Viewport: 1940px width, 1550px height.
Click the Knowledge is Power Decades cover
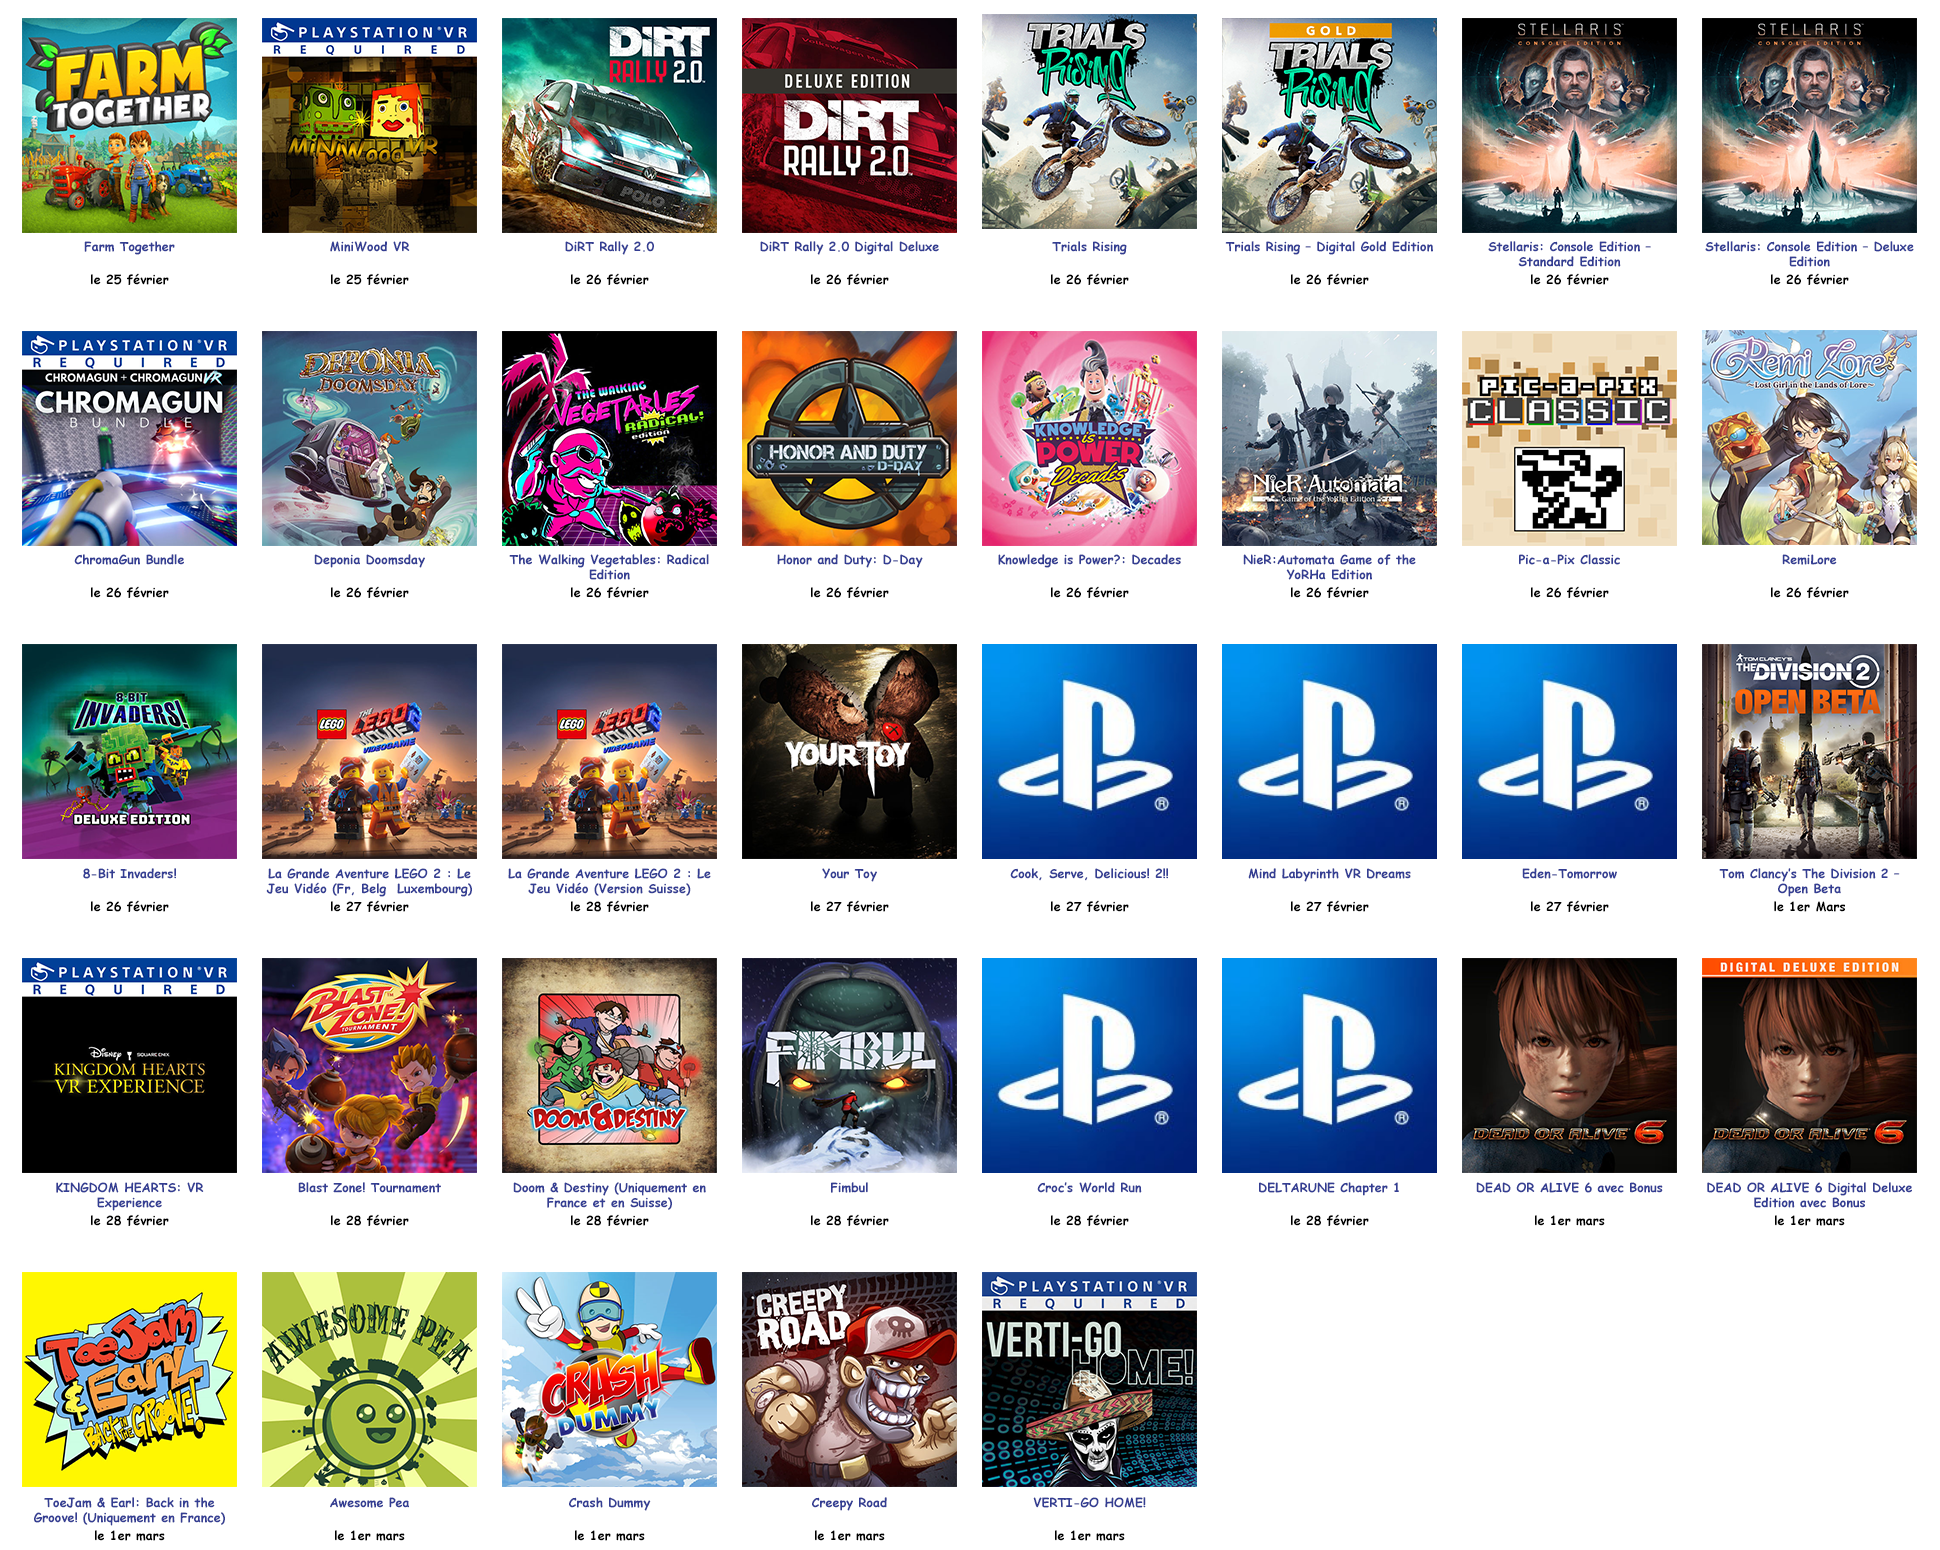[x=1089, y=438]
